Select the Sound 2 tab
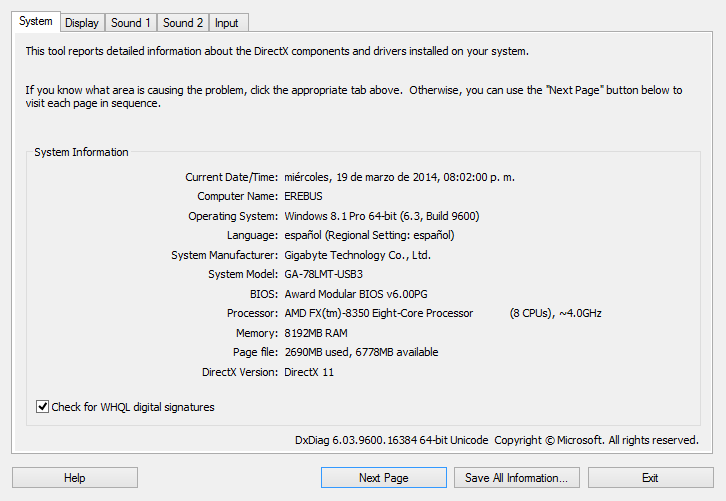The height and width of the screenshot is (501, 726). point(183,23)
